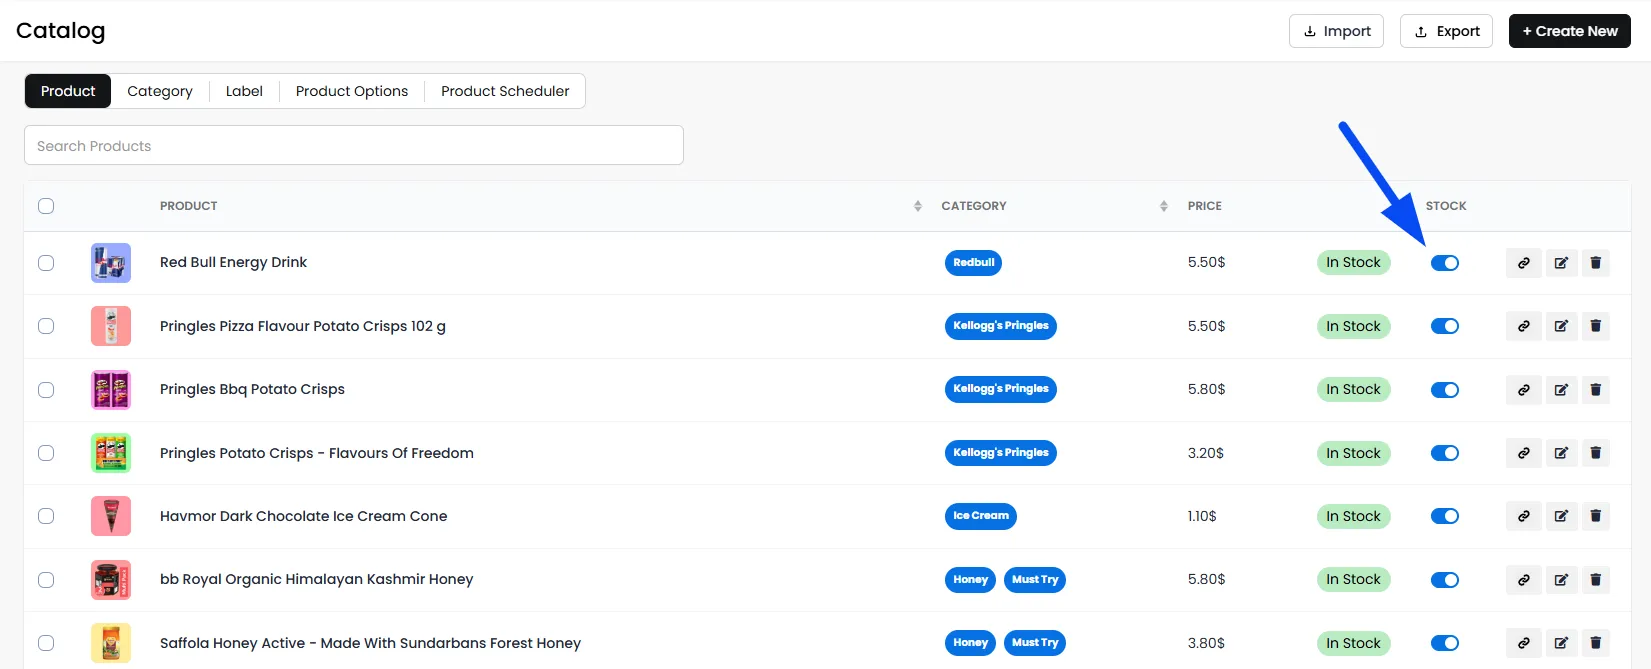Image resolution: width=1651 pixels, height=669 pixels.
Task: Toggle stock switch for Red Bull Energy Drink
Action: pos(1445,263)
